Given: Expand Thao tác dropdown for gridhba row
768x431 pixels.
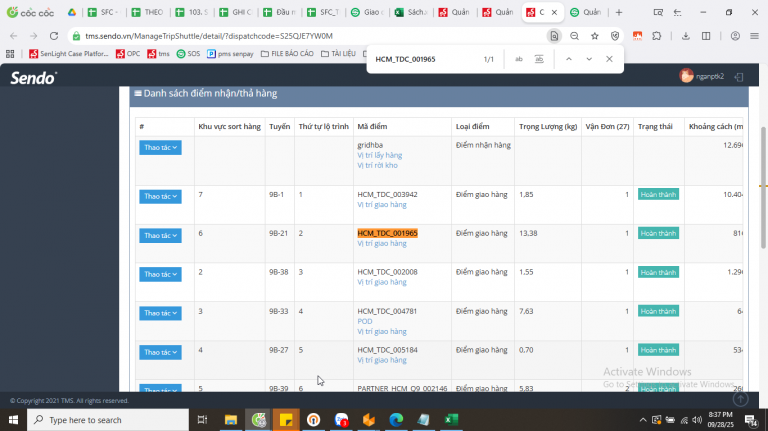Looking at the screenshot, I should pos(160,147).
